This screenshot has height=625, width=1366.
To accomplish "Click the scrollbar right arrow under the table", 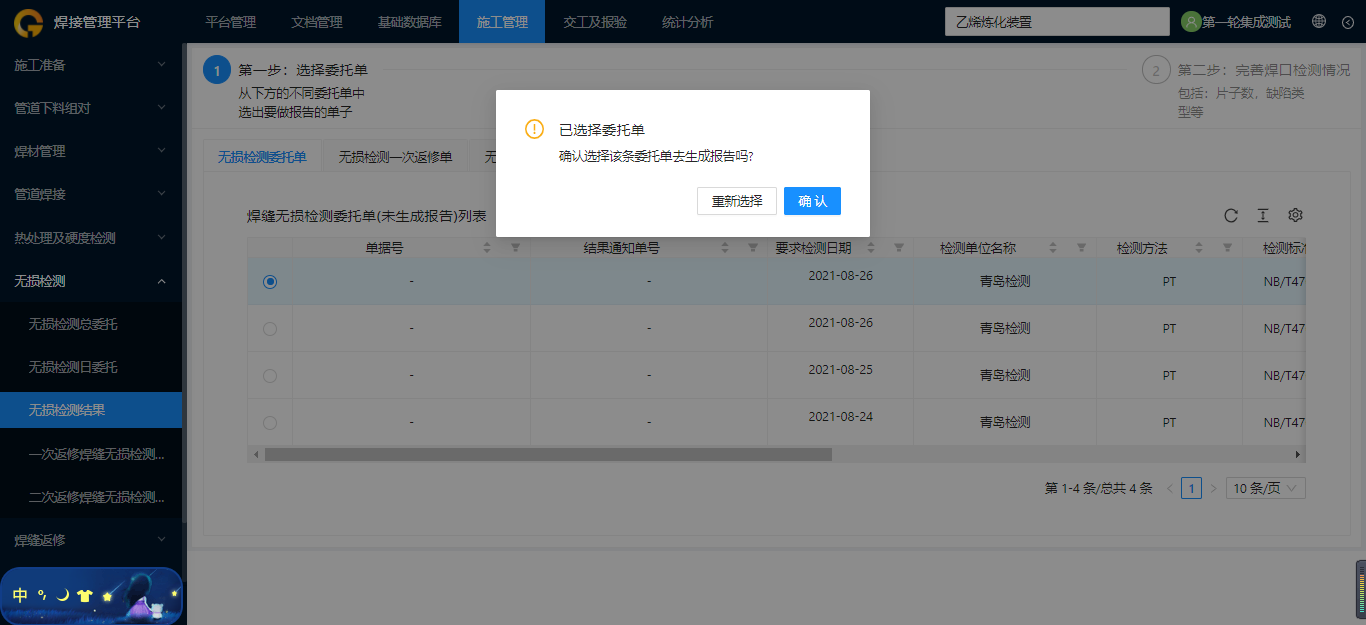I will 1298,454.
